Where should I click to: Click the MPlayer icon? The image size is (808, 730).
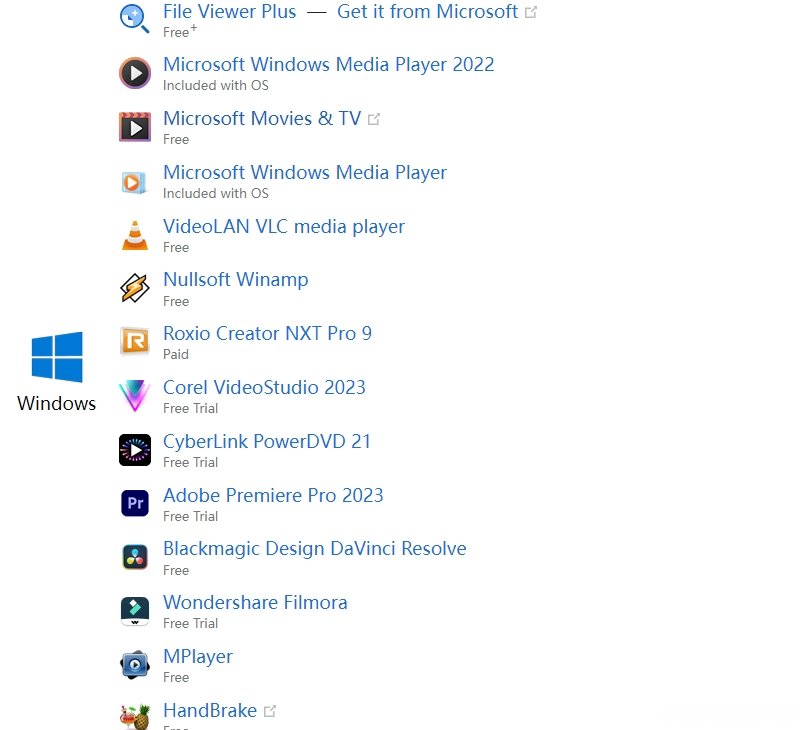tap(135, 665)
